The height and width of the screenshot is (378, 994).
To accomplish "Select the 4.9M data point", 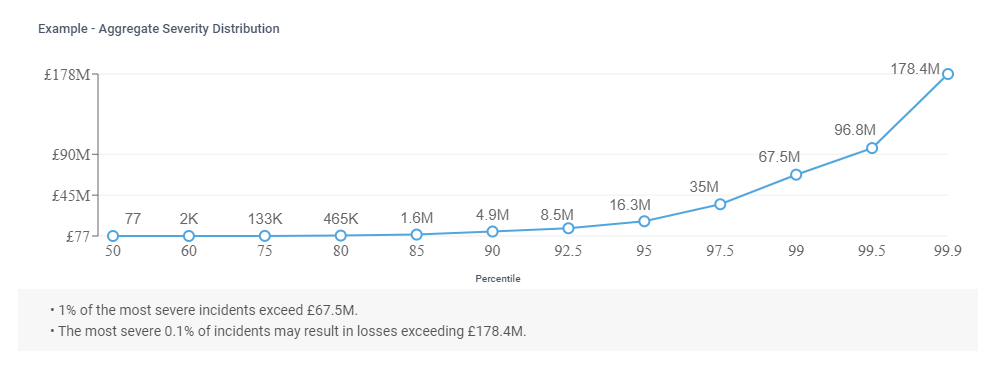I will pos(493,231).
